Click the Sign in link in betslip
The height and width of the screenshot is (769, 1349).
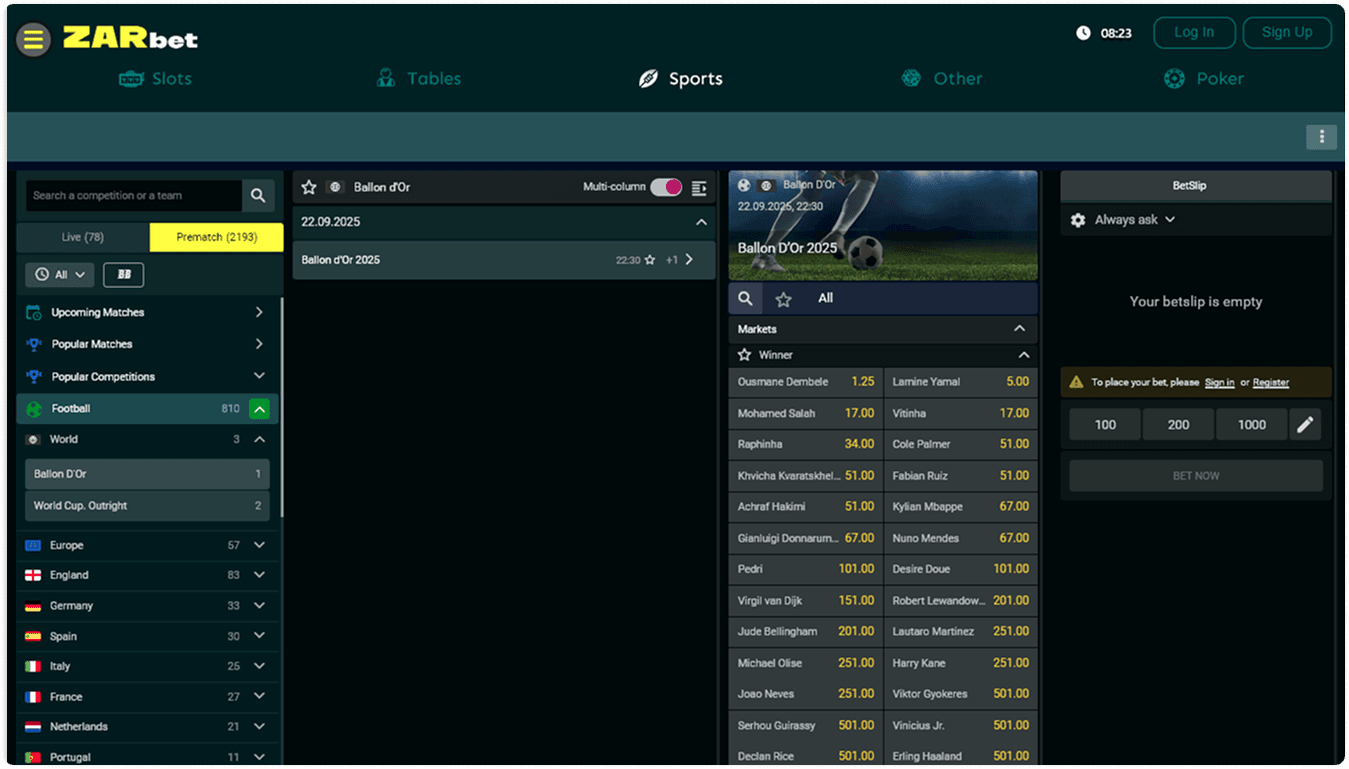coord(1219,383)
